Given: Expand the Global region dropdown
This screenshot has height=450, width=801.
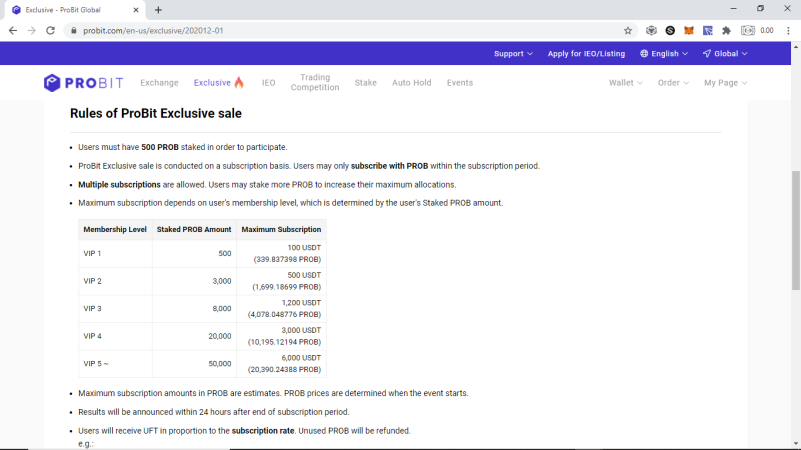Looking at the screenshot, I should (x=725, y=54).
